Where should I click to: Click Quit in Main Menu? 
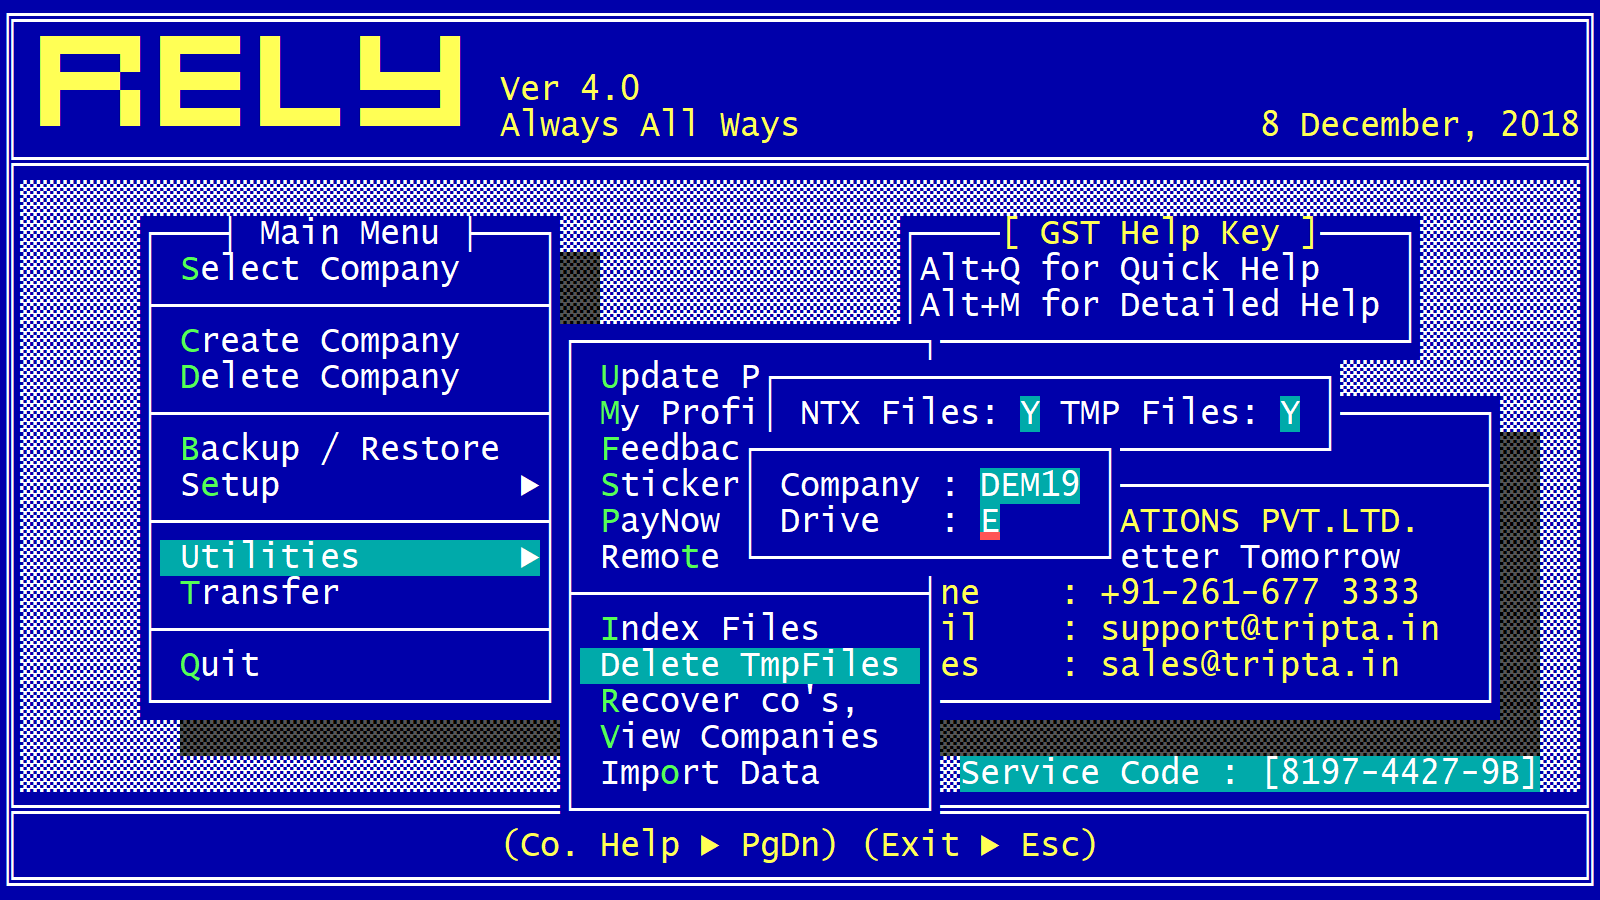click(x=220, y=665)
